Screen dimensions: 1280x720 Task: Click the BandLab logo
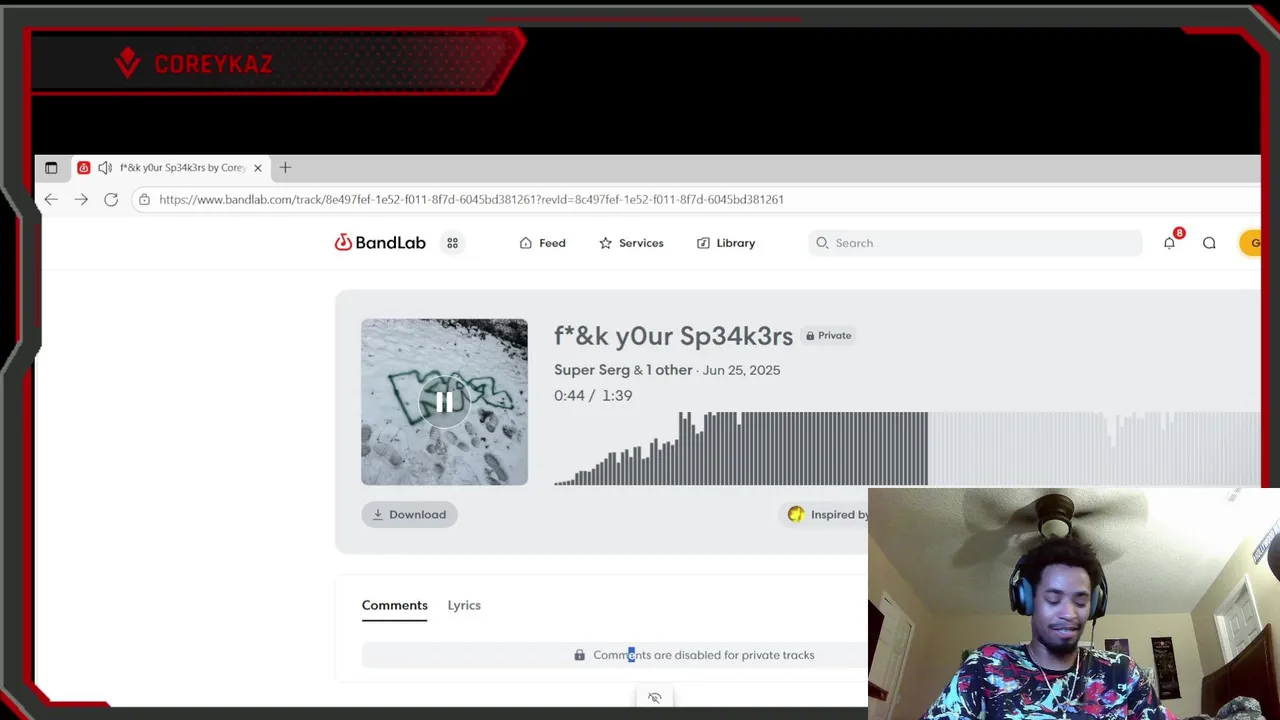(x=380, y=243)
